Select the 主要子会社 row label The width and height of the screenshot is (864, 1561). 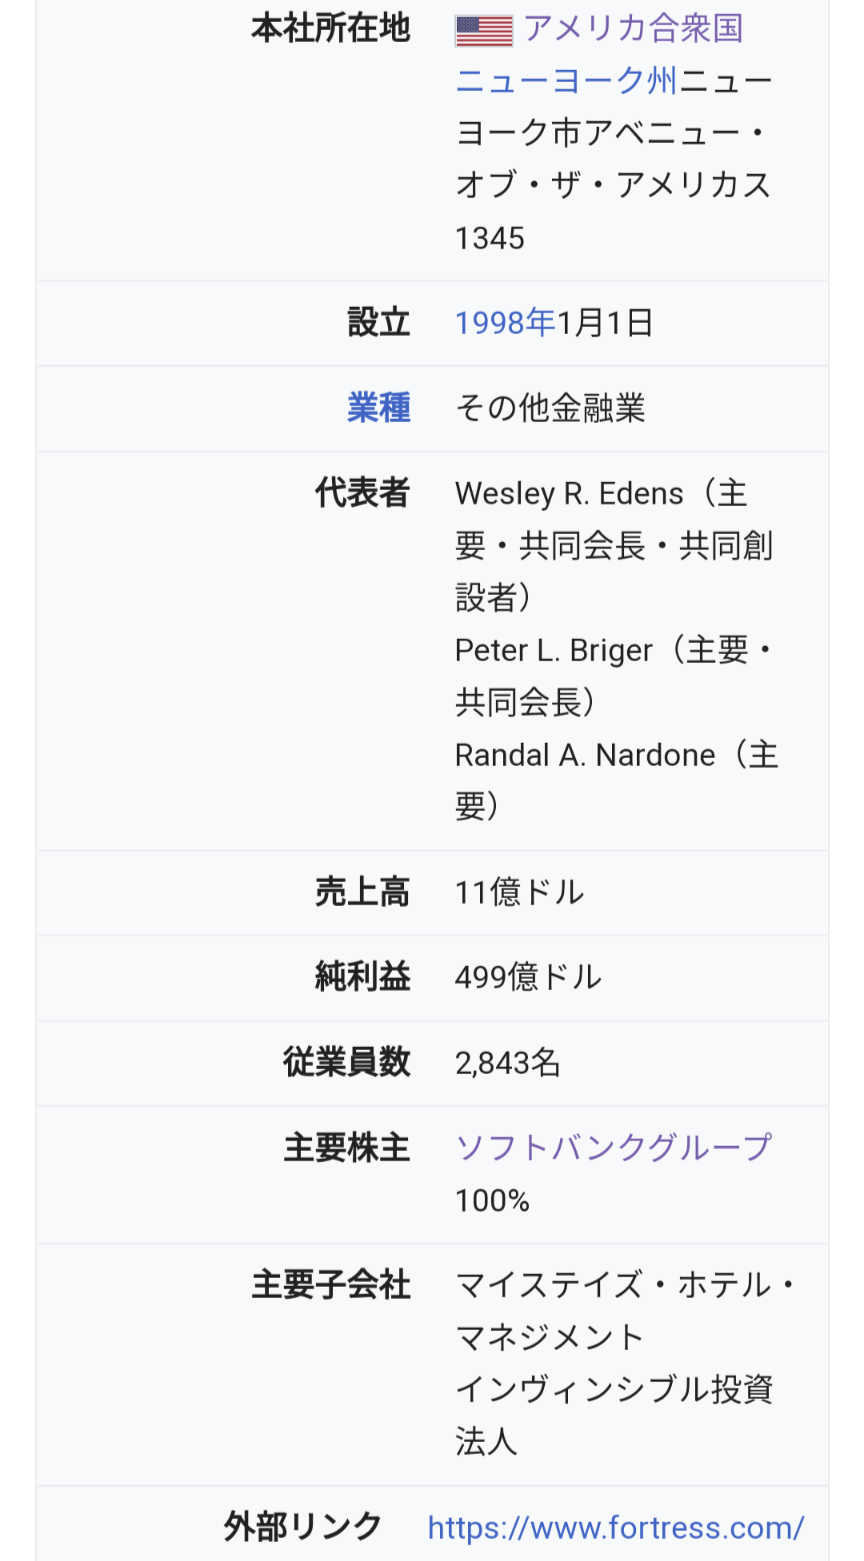click(x=330, y=1285)
